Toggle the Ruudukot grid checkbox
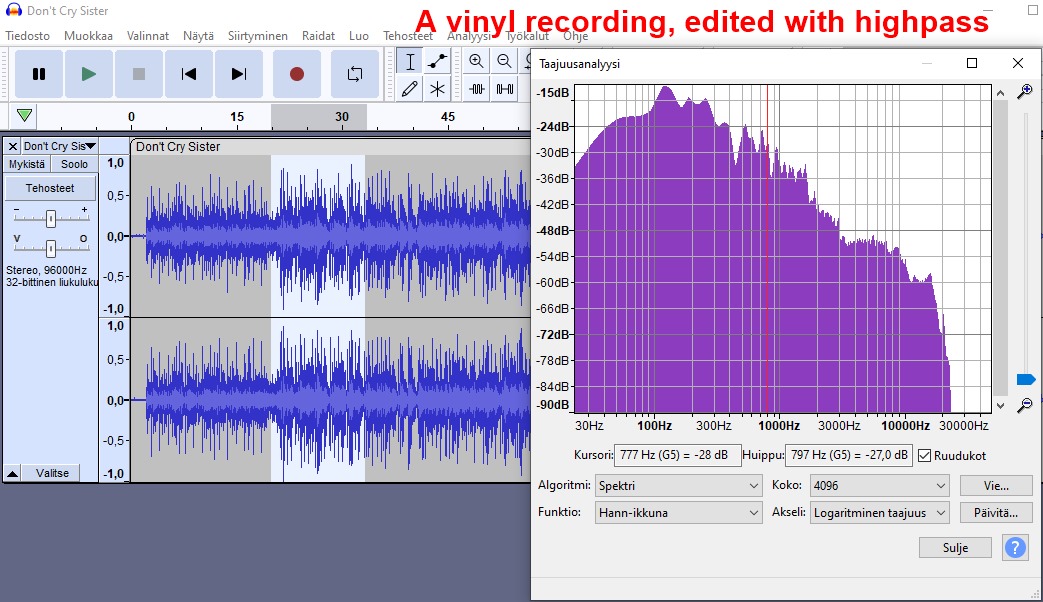The image size is (1043, 602). [x=924, y=456]
